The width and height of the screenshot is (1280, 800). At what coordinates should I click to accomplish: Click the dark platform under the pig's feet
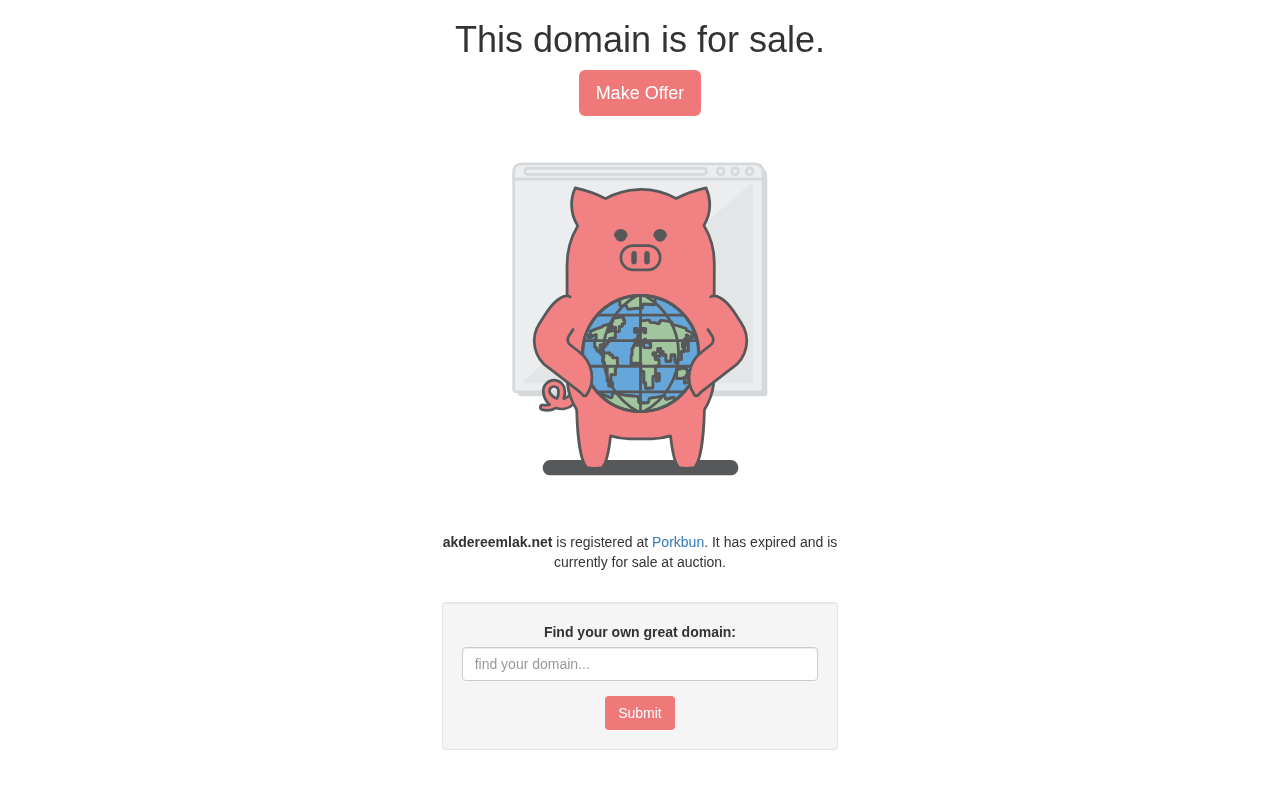[640, 468]
